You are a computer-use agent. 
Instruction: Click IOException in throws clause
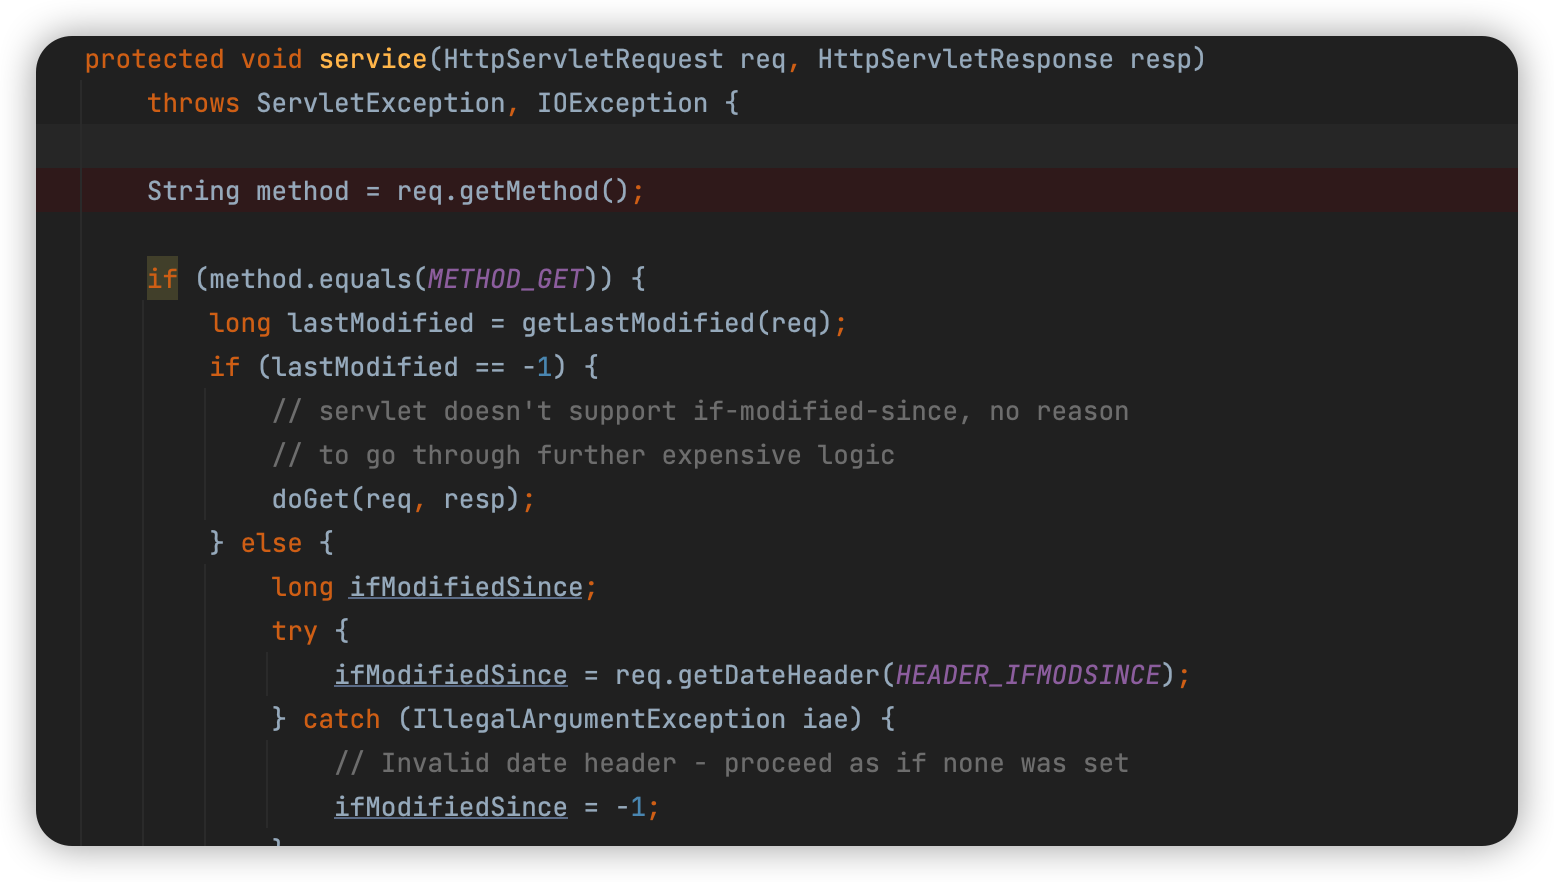point(622,103)
